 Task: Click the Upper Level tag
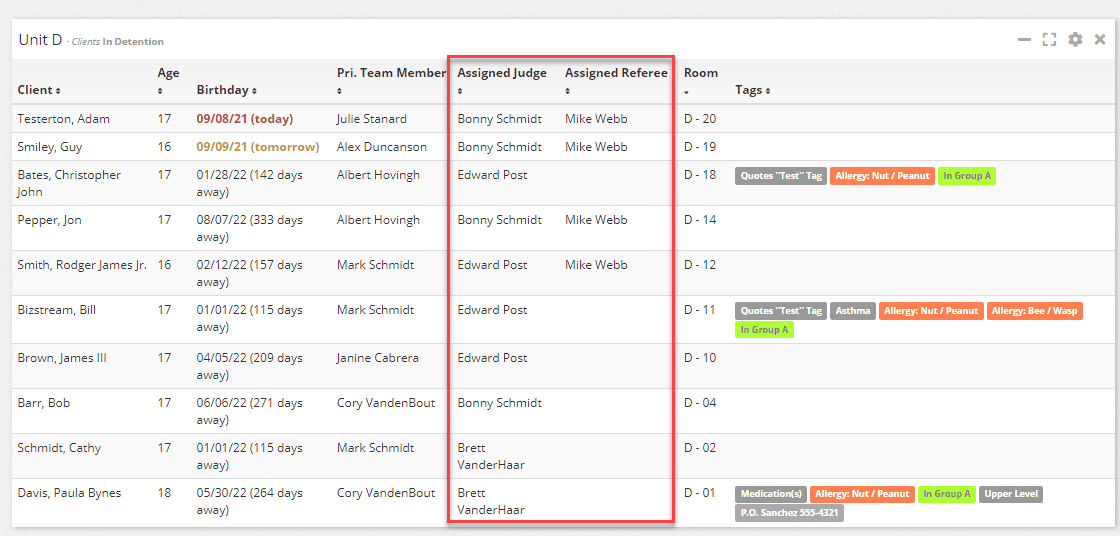point(1011,494)
